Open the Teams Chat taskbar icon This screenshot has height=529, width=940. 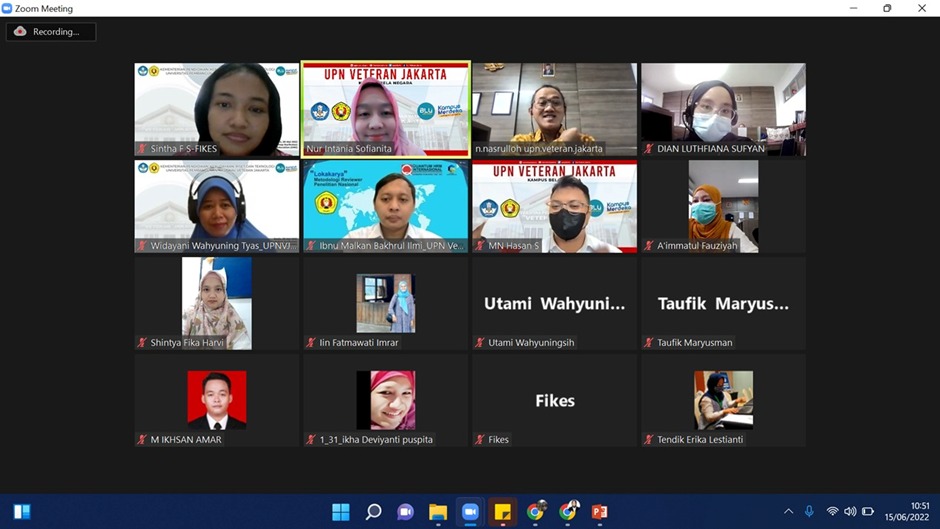[406, 512]
